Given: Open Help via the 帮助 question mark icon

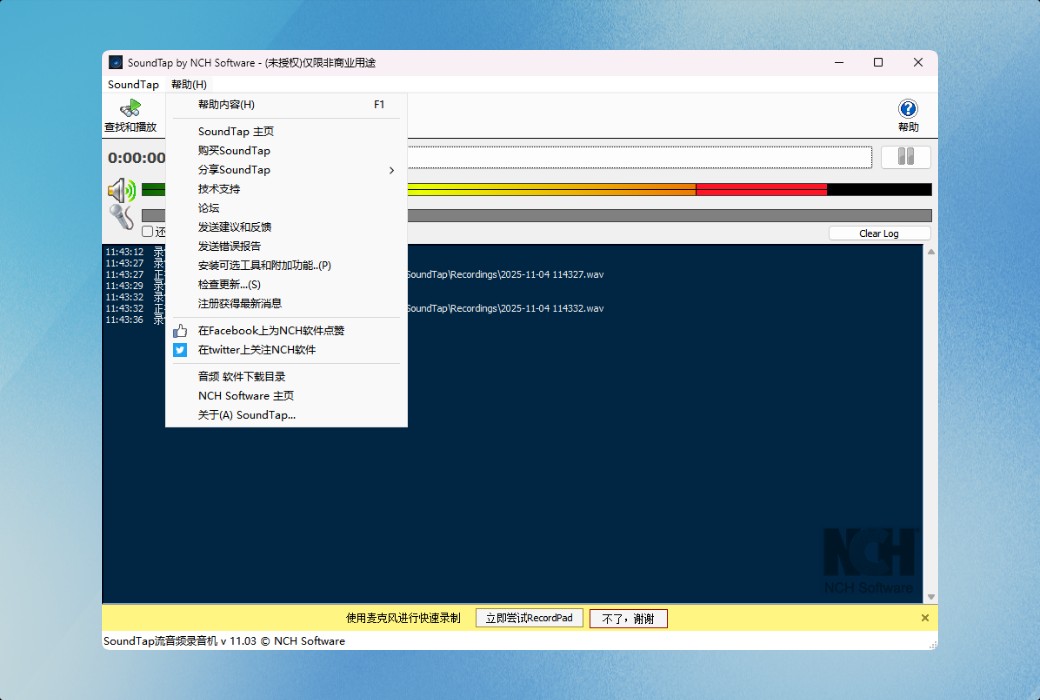Looking at the screenshot, I should pyautogui.click(x=906, y=108).
